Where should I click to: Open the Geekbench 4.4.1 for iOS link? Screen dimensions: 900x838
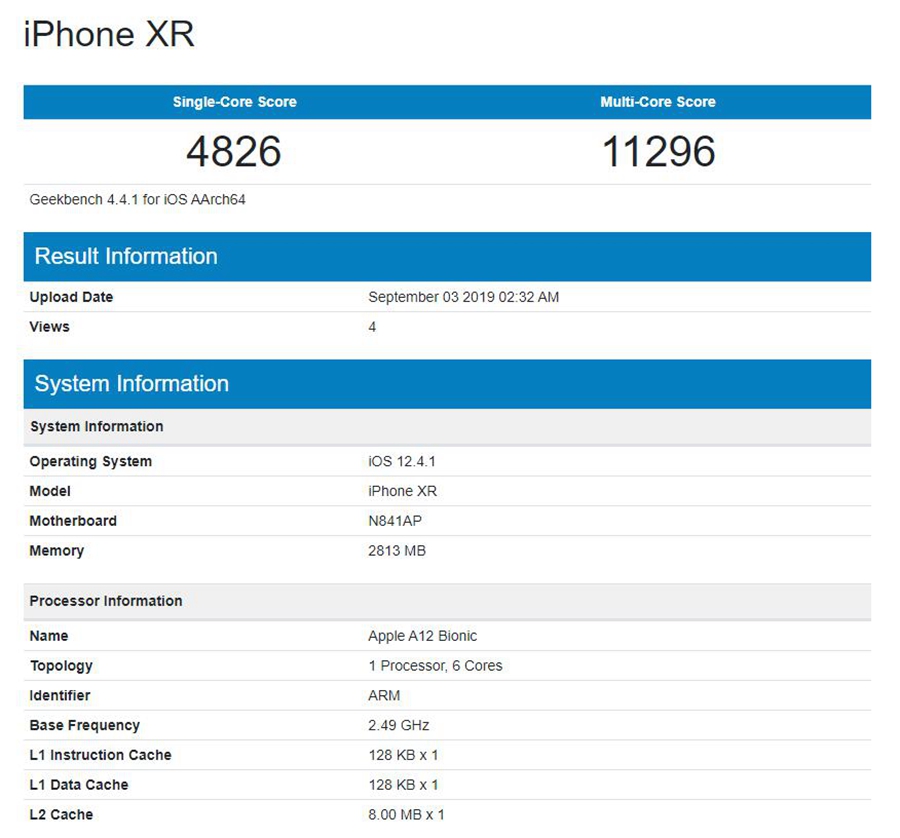coord(135,199)
